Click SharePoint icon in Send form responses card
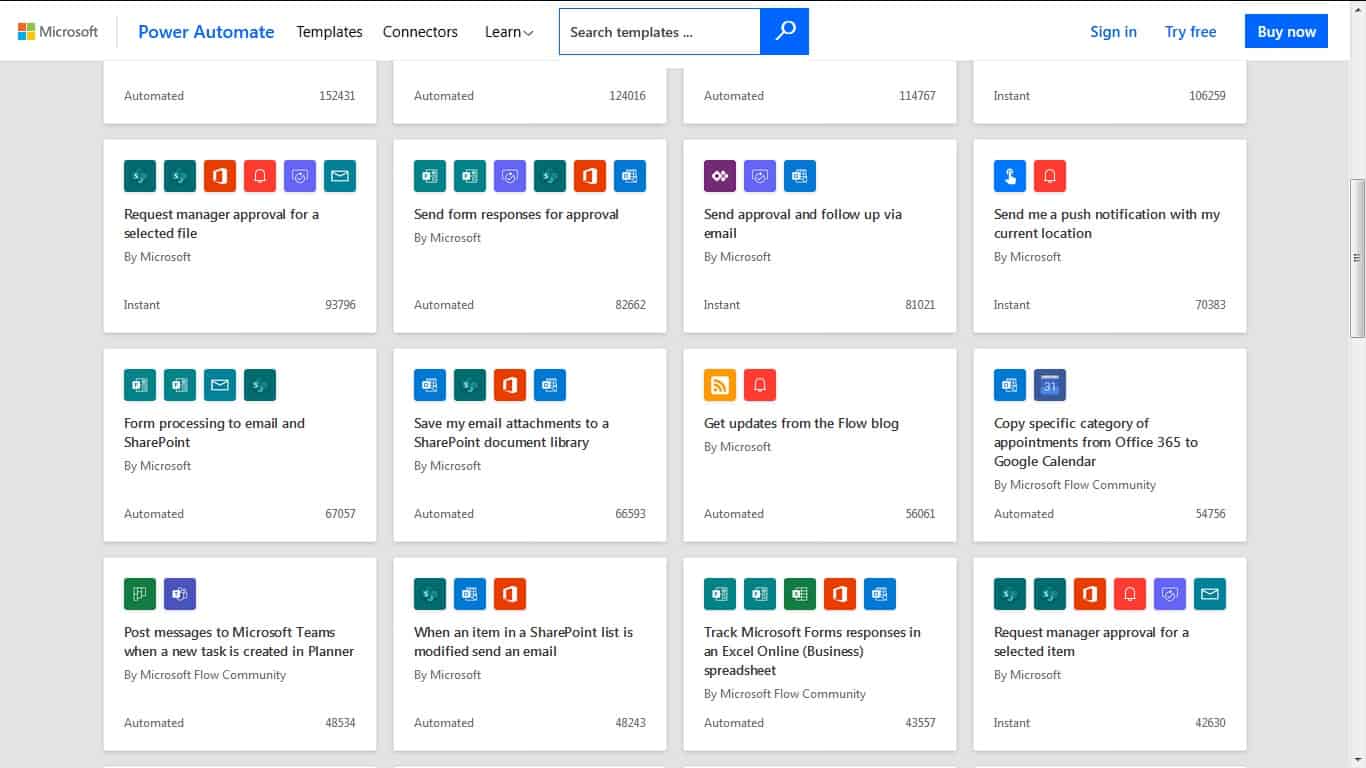 tap(550, 176)
